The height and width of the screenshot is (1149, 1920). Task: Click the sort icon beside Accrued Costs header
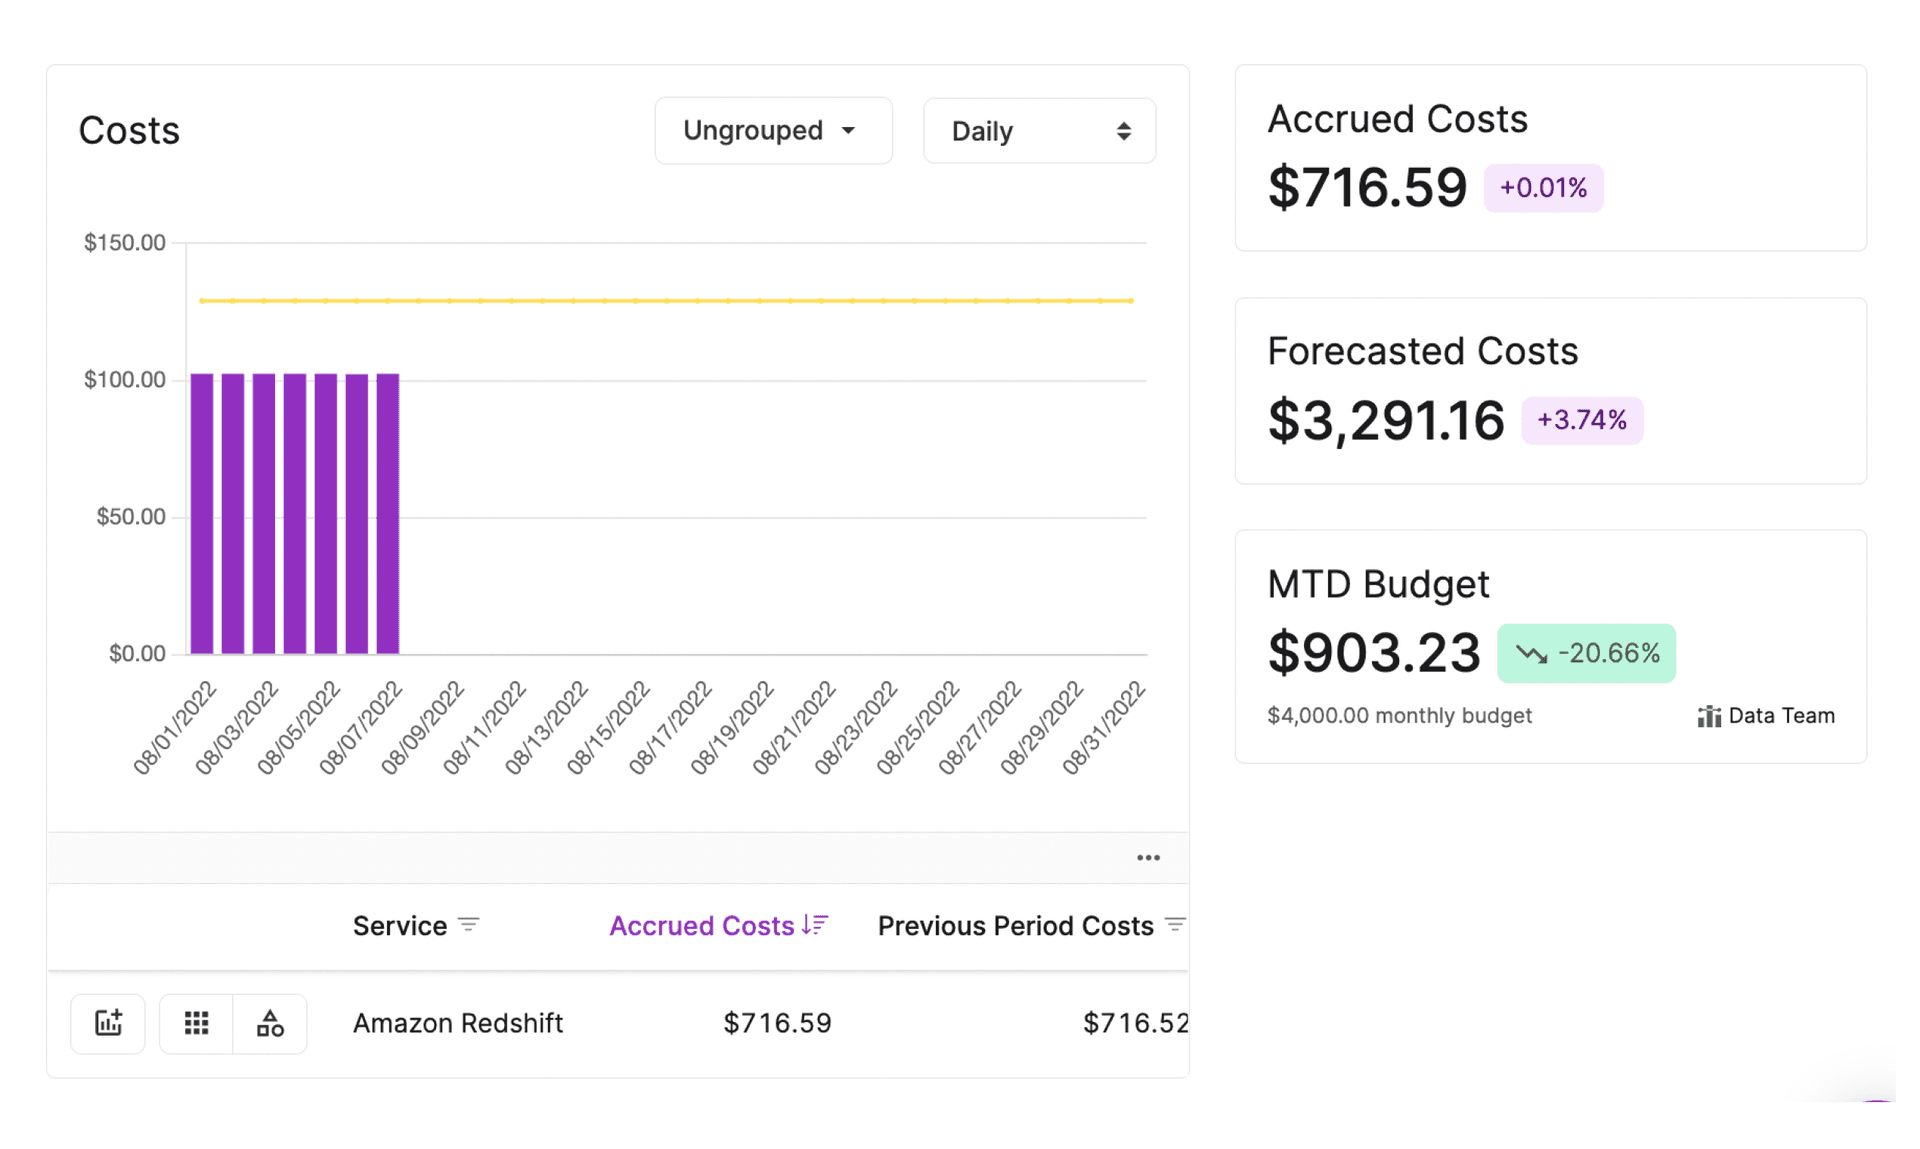point(813,925)
